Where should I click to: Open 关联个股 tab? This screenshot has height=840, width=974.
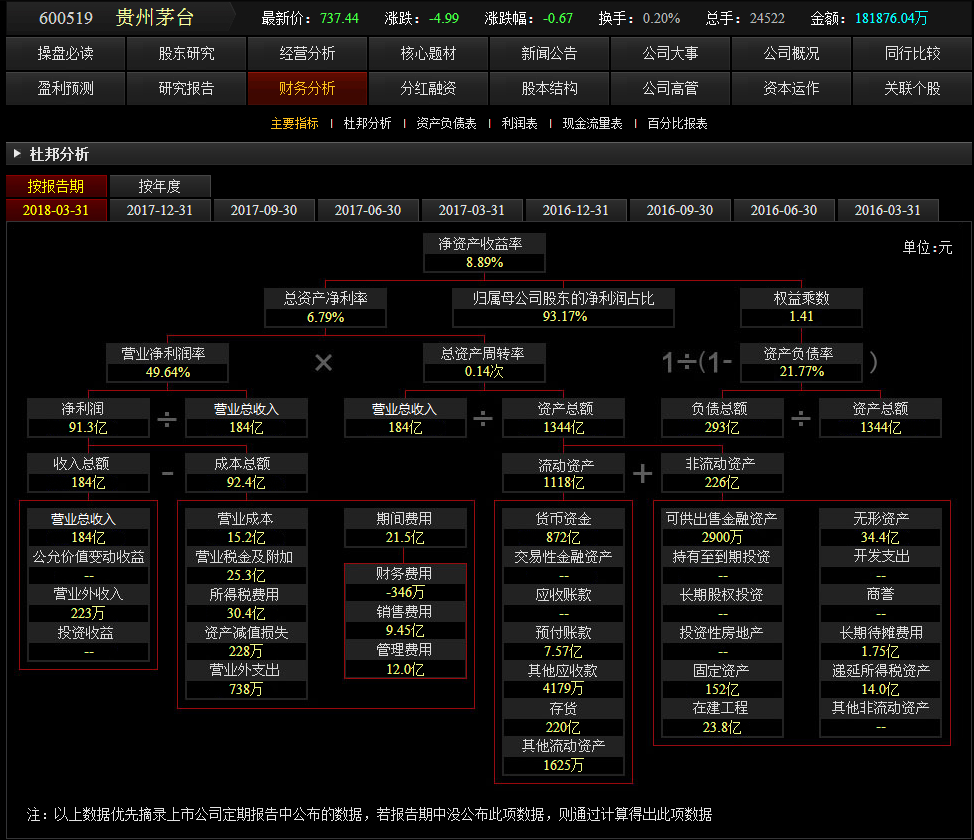click(x=913, y=88)
